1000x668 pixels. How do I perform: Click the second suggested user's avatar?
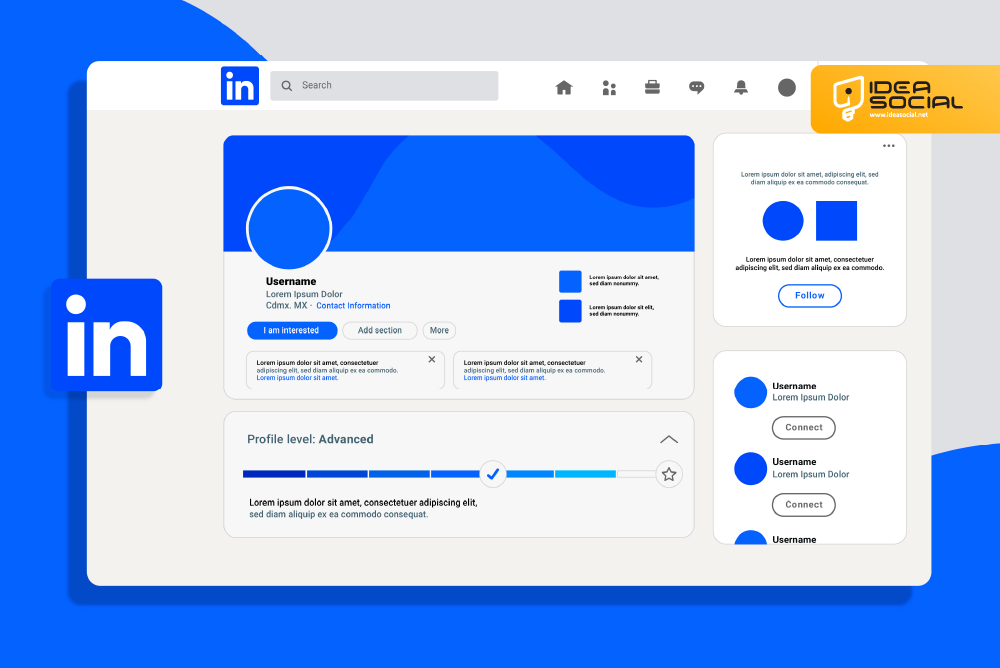click(x=751, y=469)
